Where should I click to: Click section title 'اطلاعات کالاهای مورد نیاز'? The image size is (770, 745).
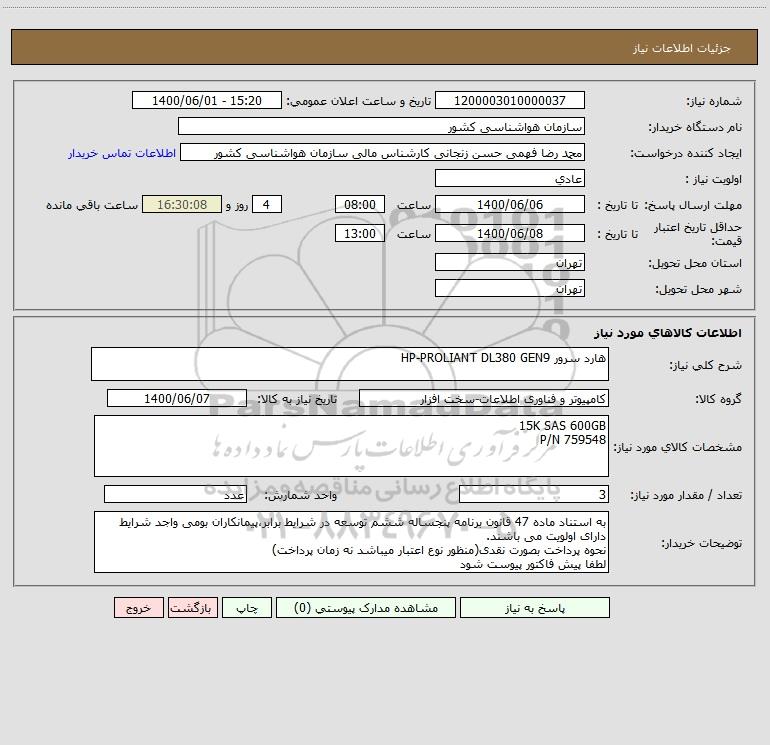(x=668, y=333)
